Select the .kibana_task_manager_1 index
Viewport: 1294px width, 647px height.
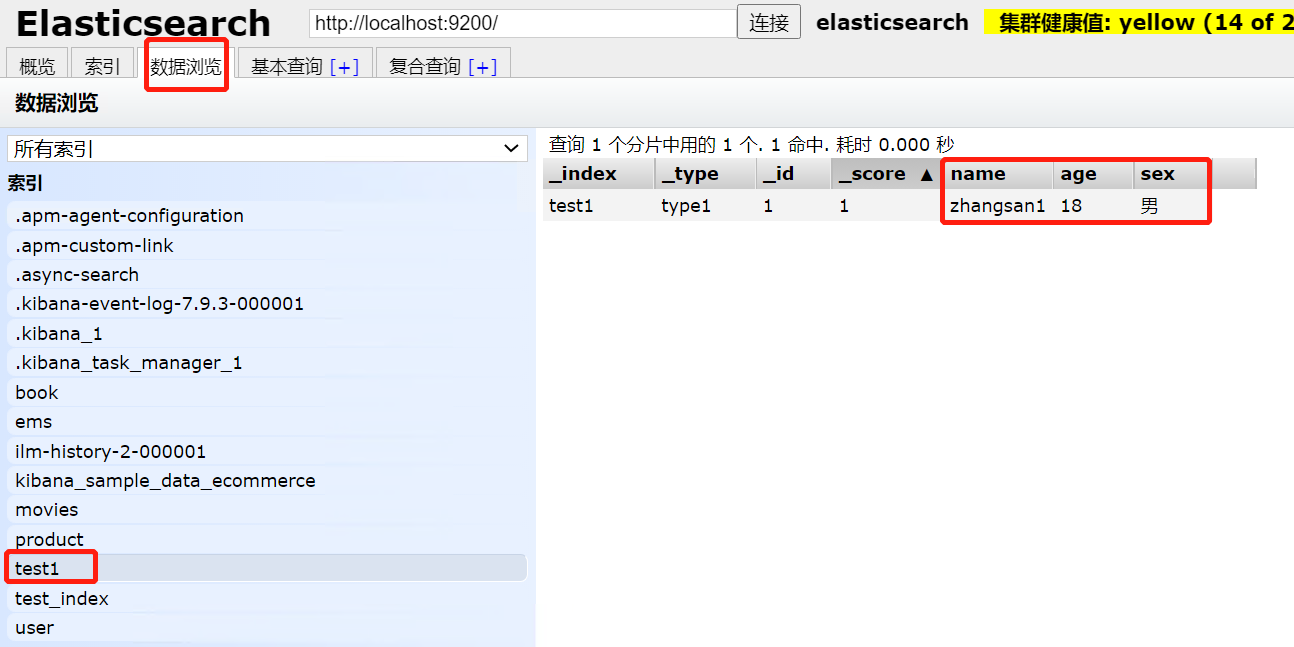[267, 363]
